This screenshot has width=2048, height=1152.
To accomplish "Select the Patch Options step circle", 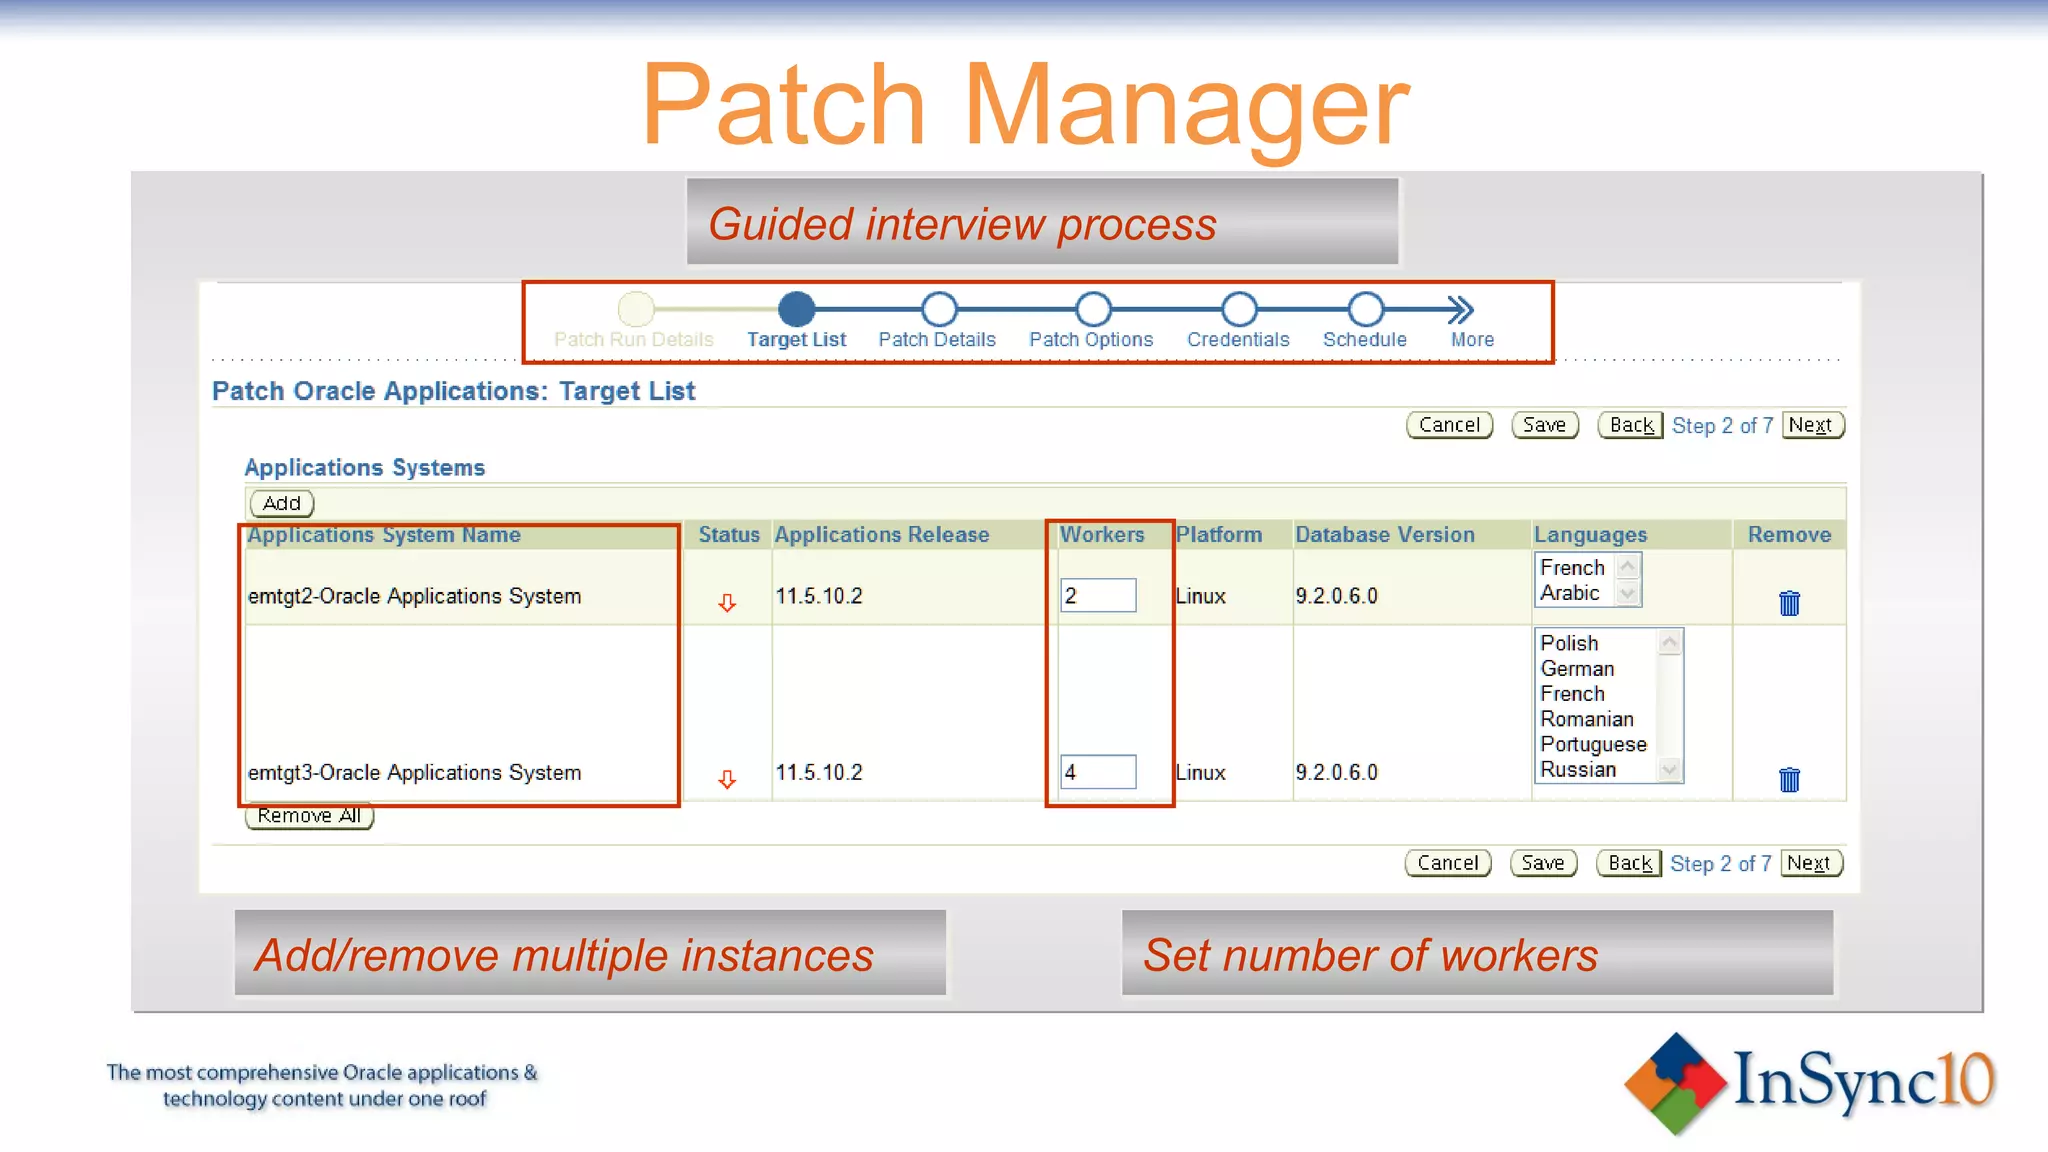I will click(x=1093, y=309).
